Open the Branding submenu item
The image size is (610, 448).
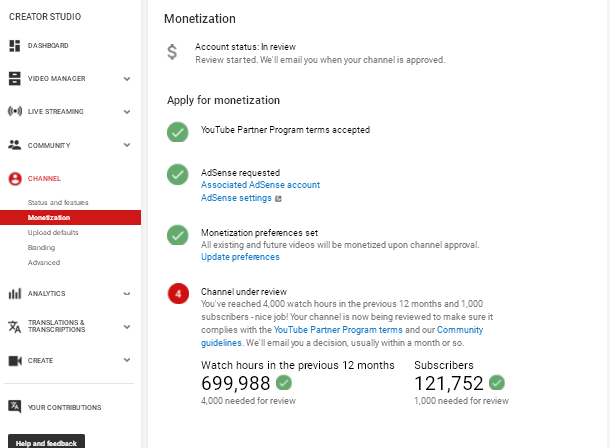pos(41,248)
